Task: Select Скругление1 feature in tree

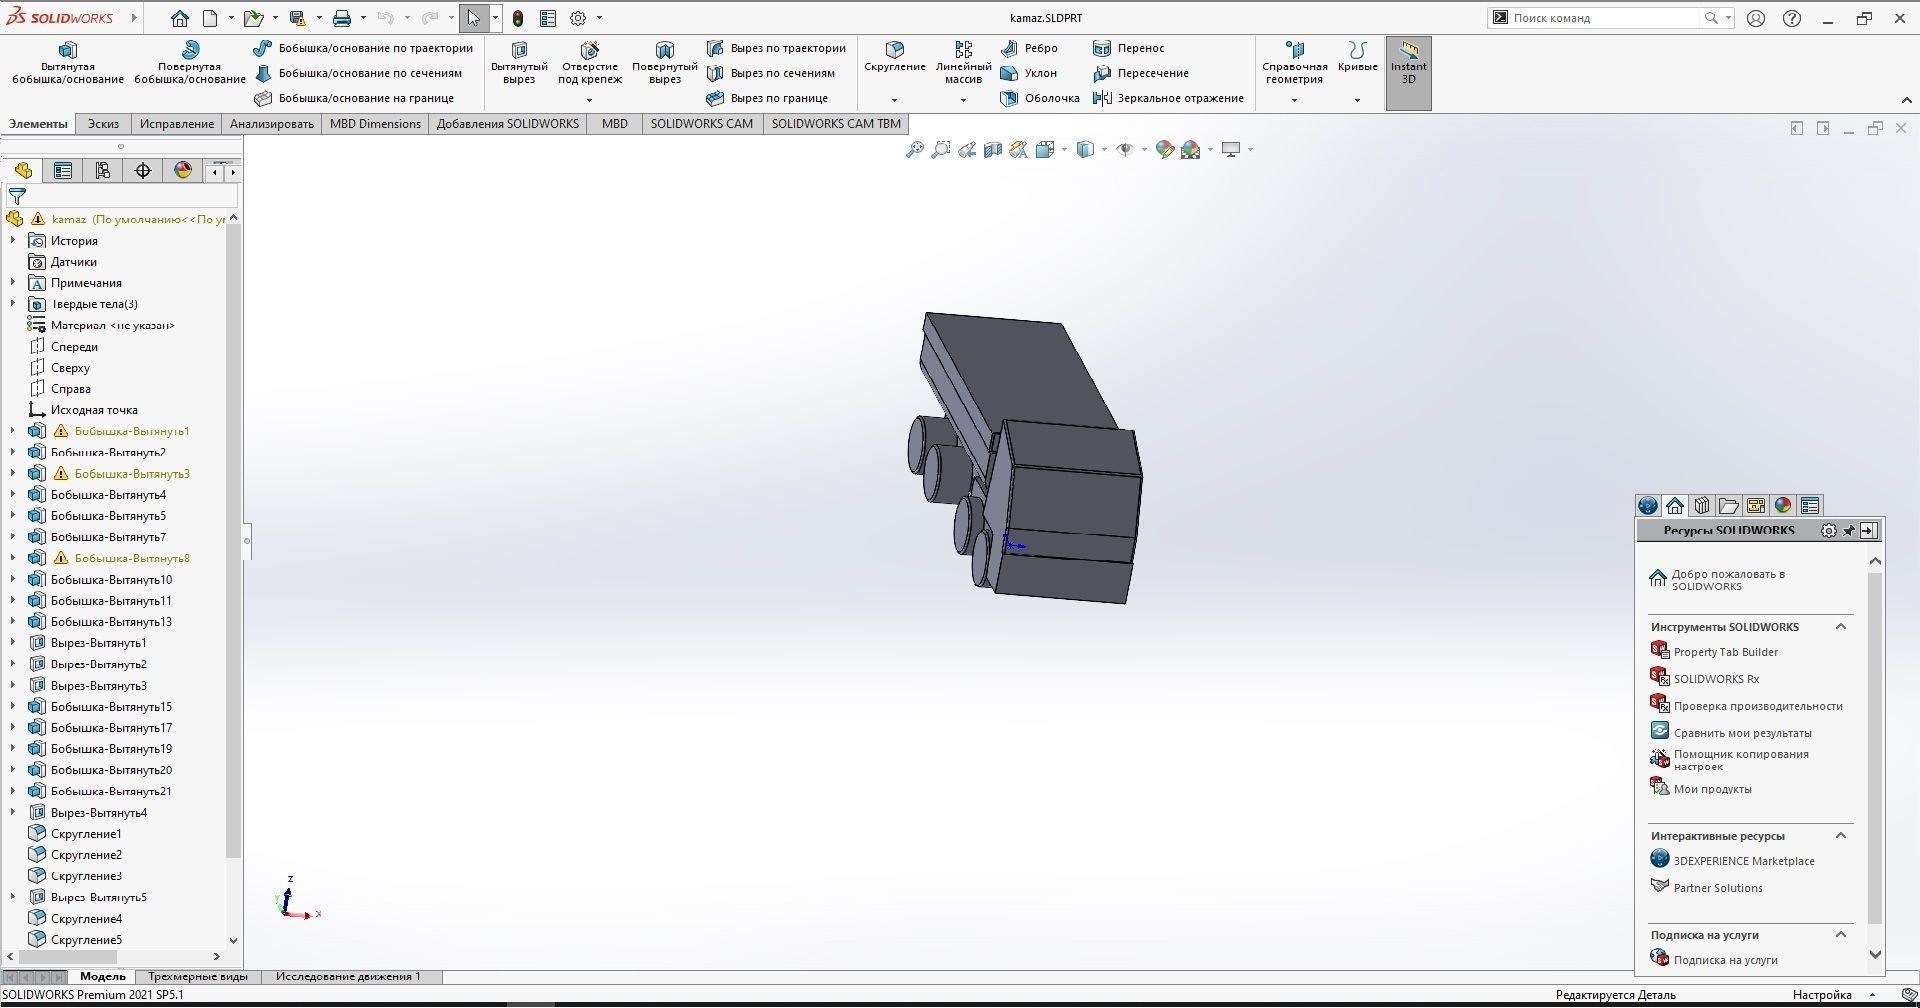Action: 86,834
